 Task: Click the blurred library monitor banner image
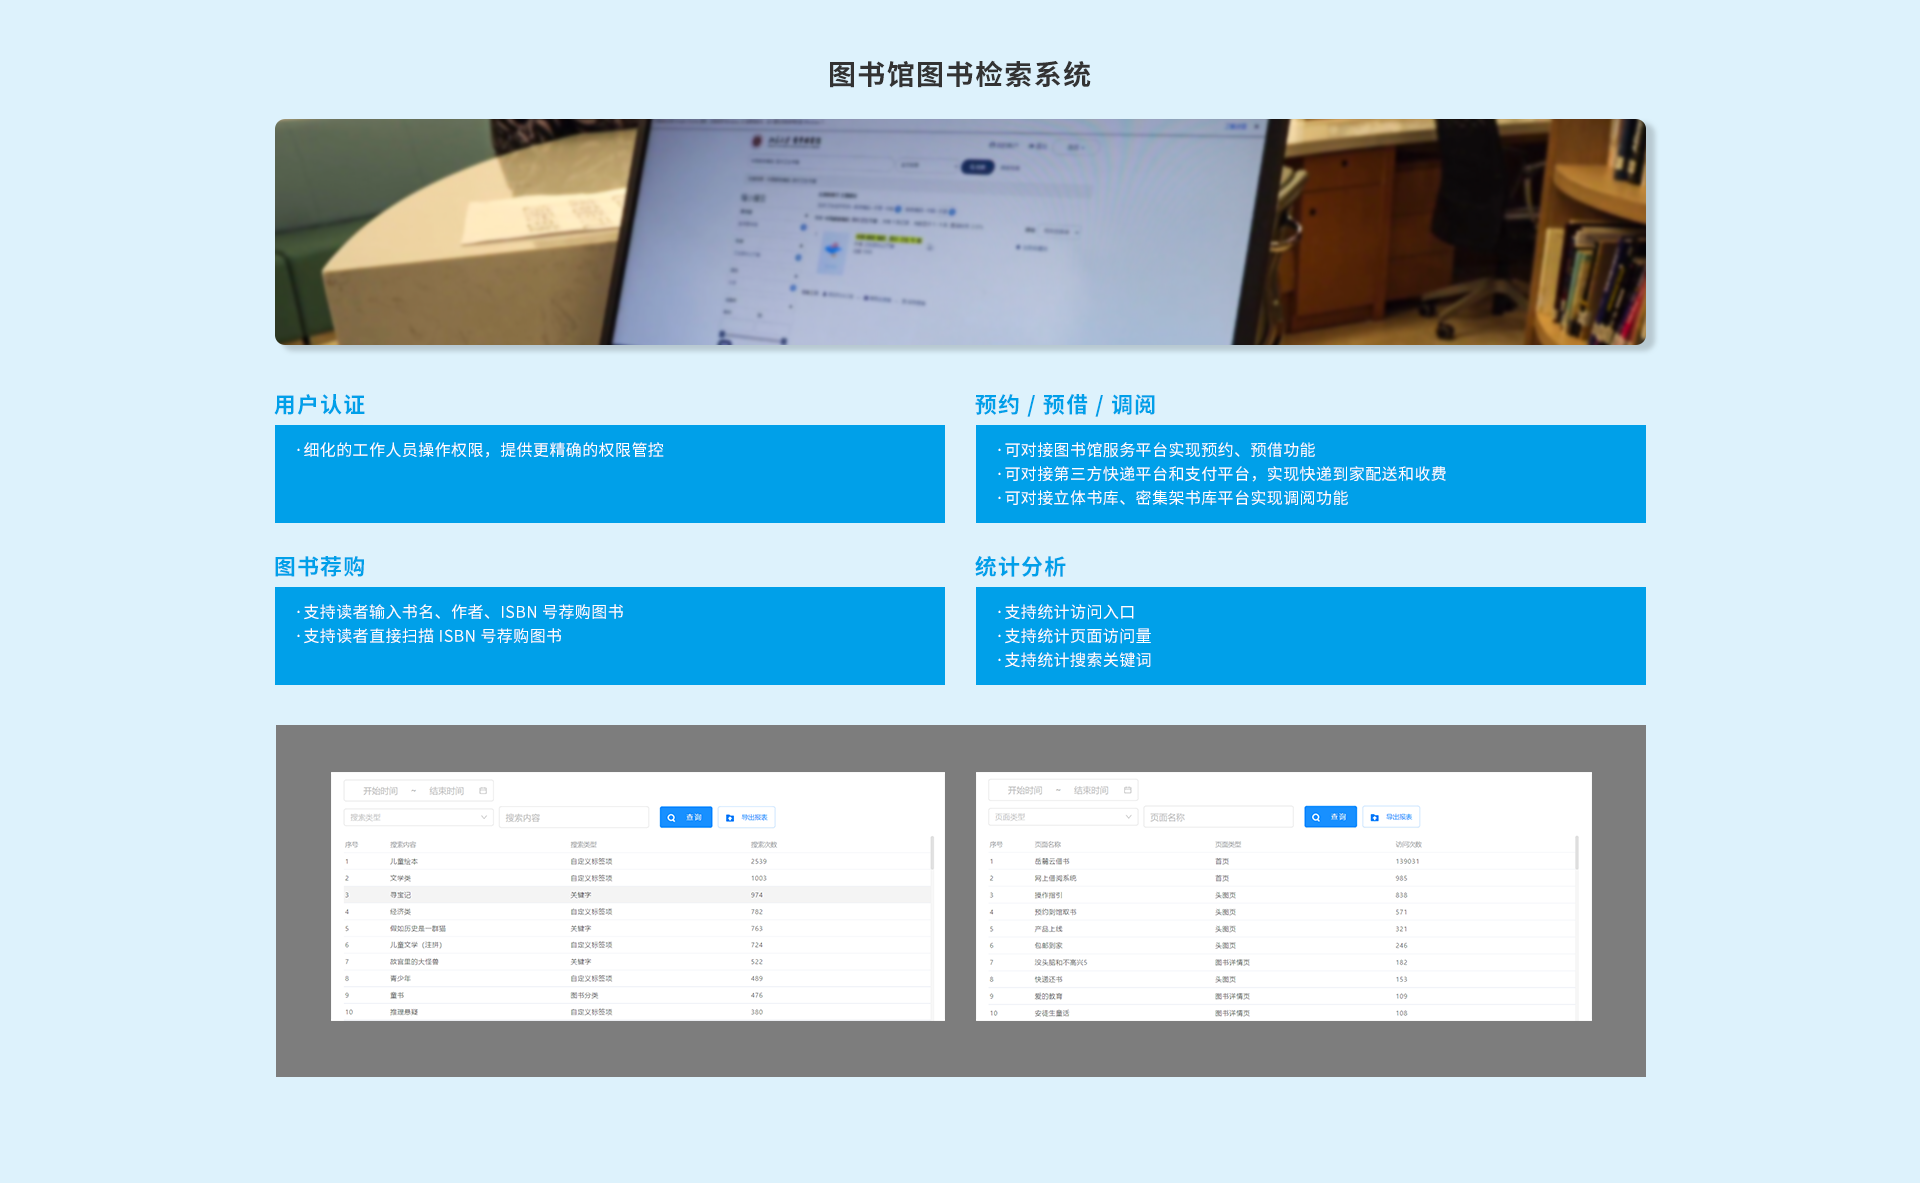960,232
